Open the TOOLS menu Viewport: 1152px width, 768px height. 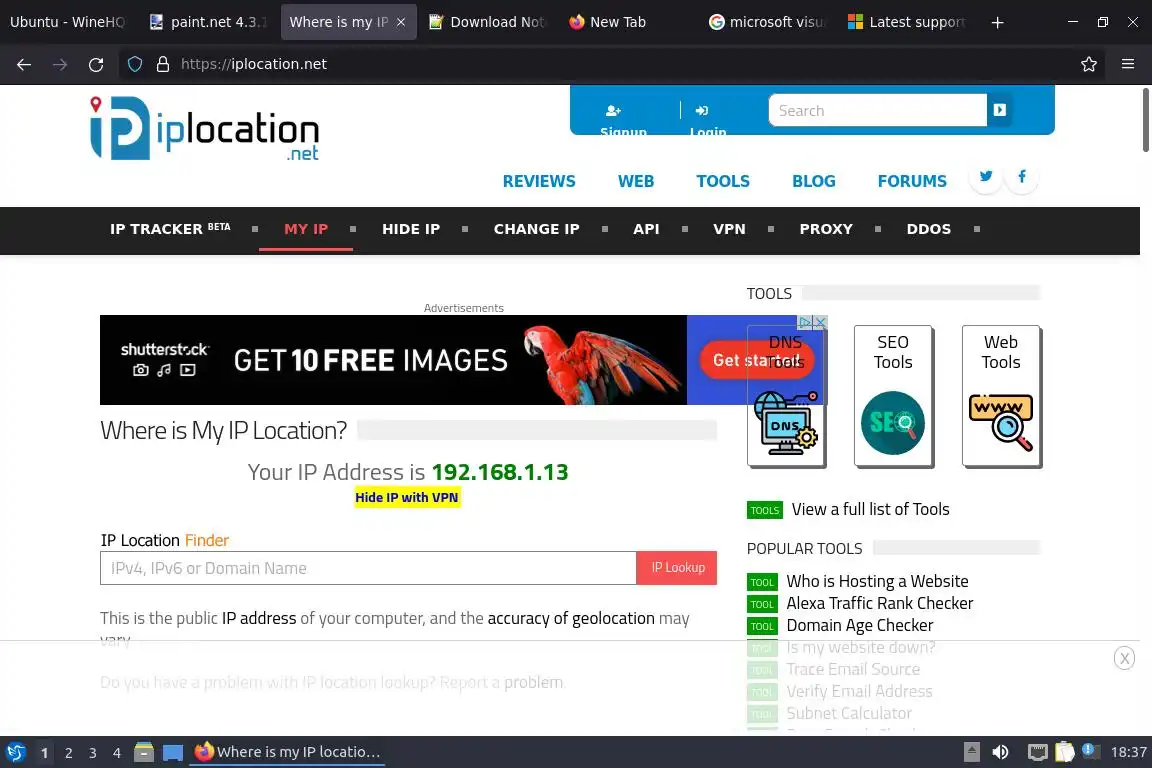coord(723,182)
